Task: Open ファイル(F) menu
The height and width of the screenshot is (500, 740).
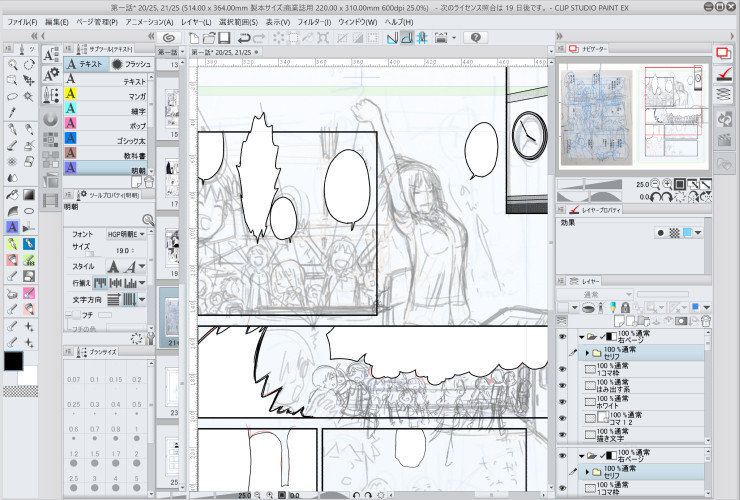Action: 22,22
